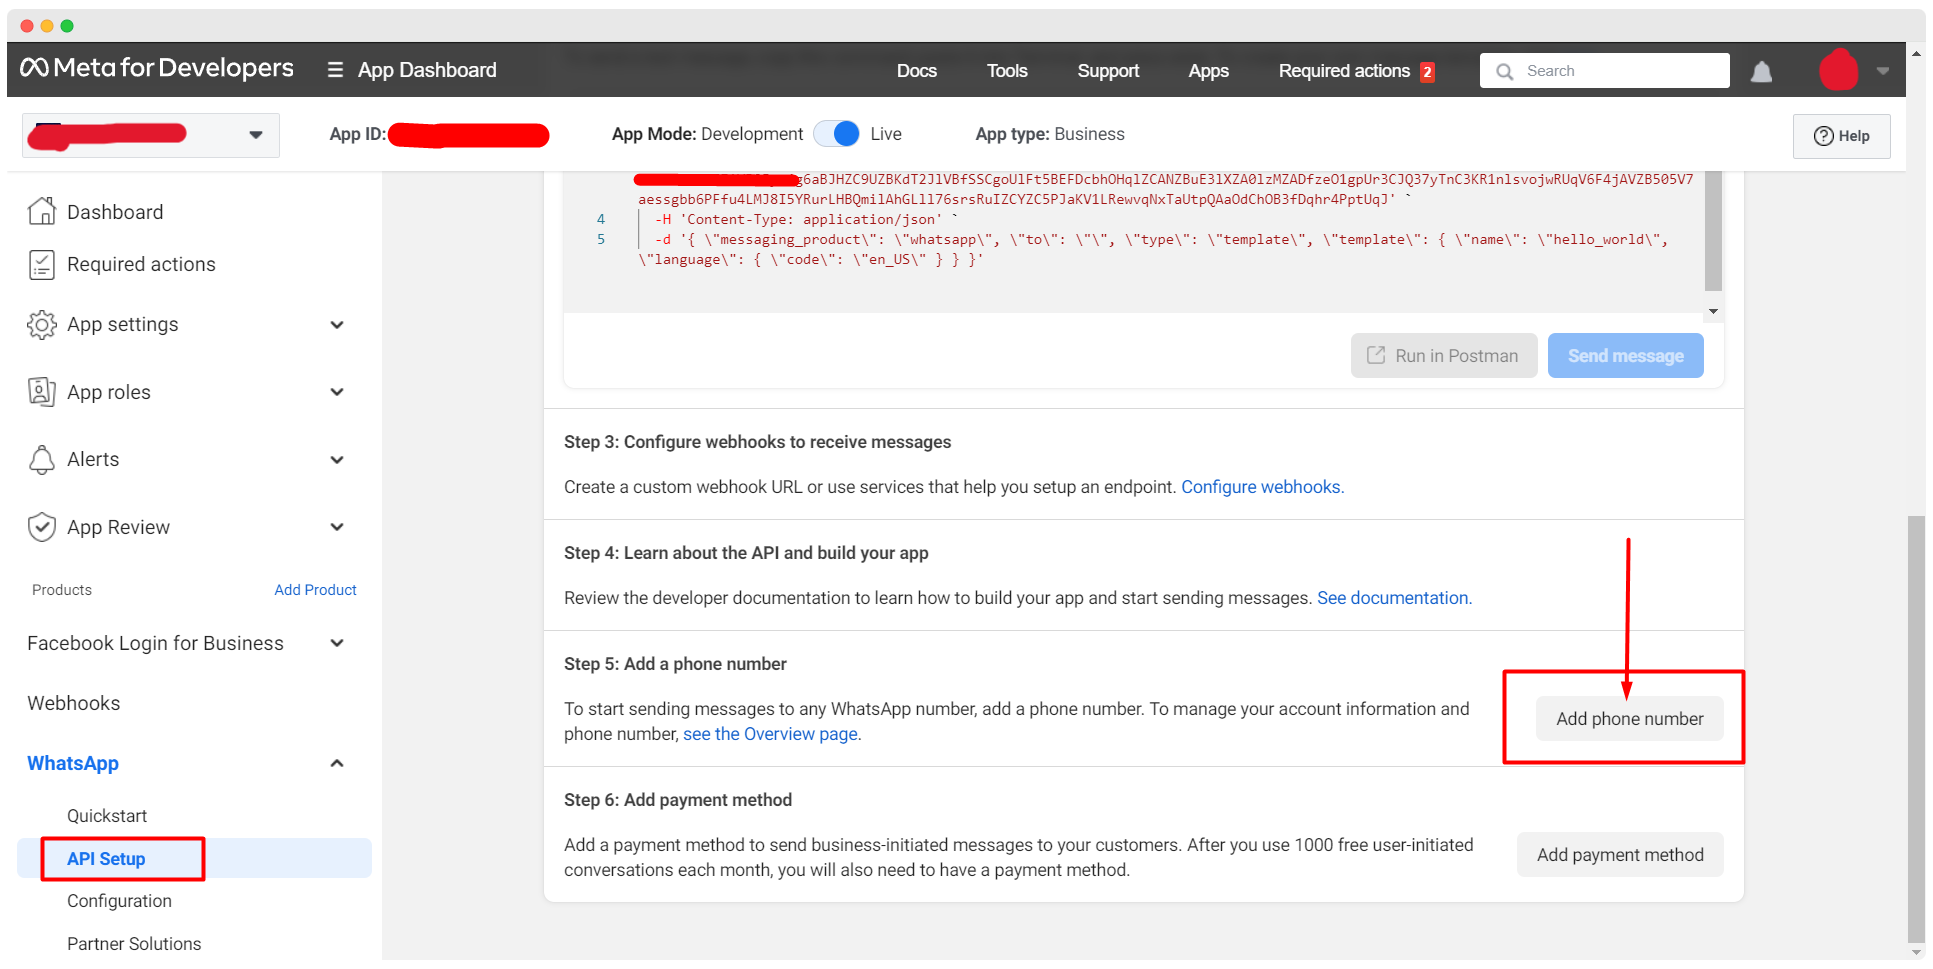This screenshot has width=1933, height=969.
Task: Click the Add phone number button
Action: [1629, 719]
